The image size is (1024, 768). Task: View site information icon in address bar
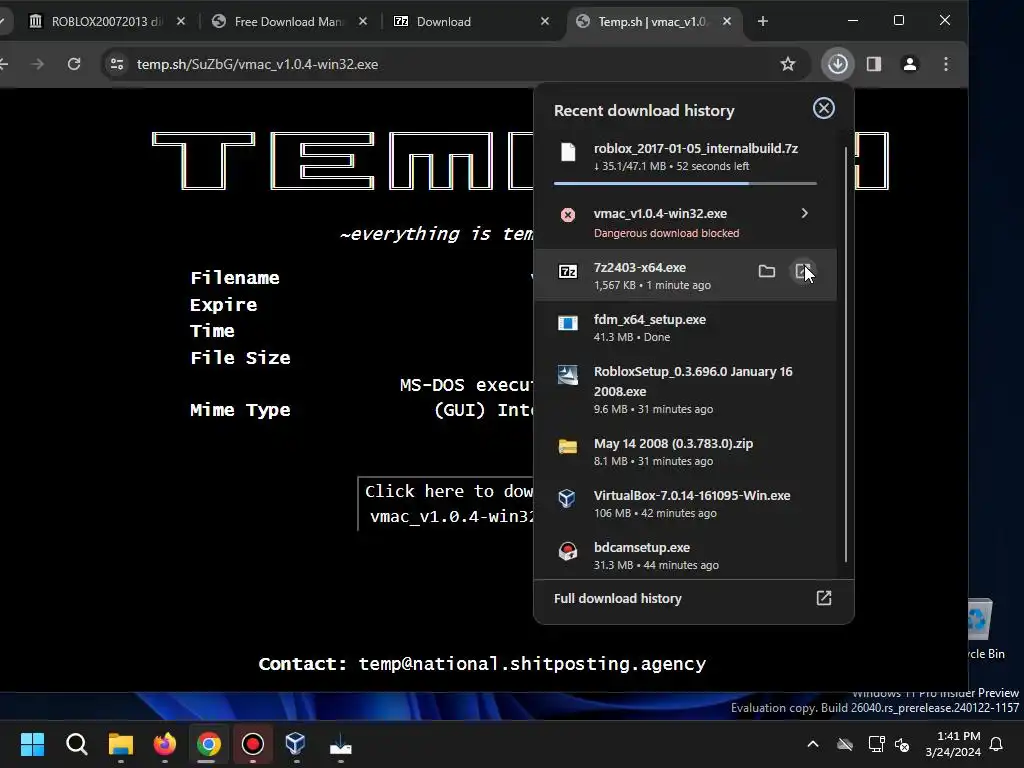click(117, 64)
